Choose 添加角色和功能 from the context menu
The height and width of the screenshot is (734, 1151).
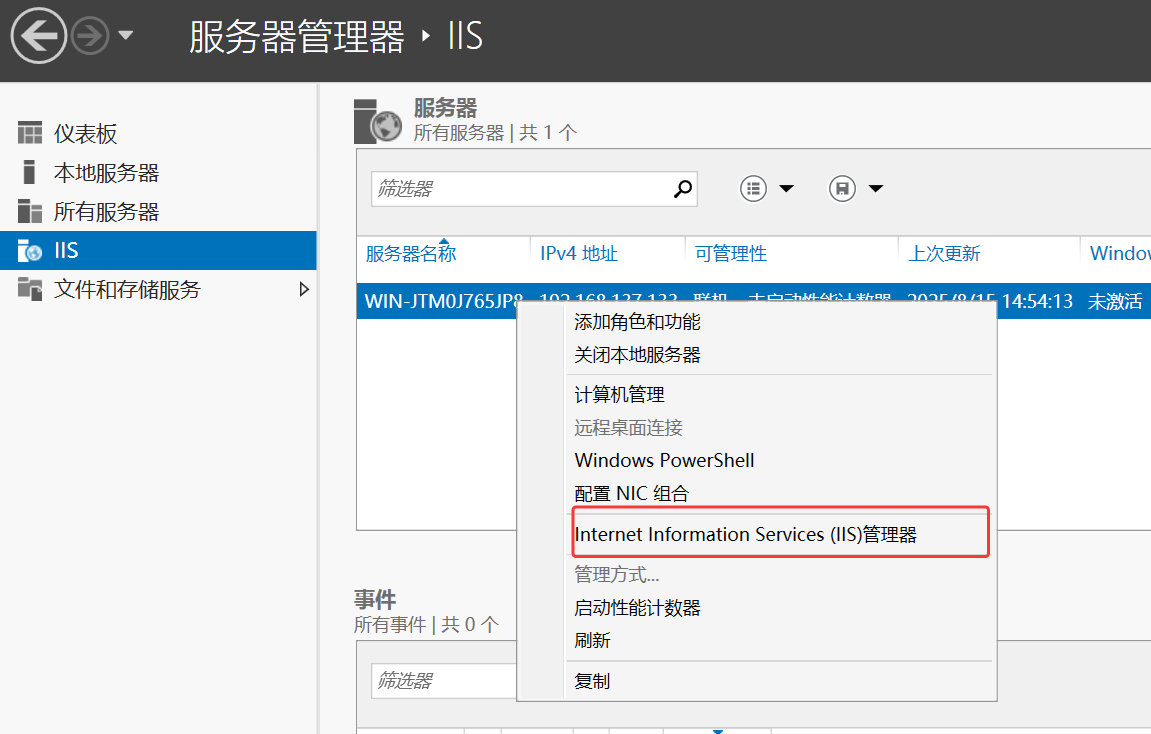tap(637, 322)
